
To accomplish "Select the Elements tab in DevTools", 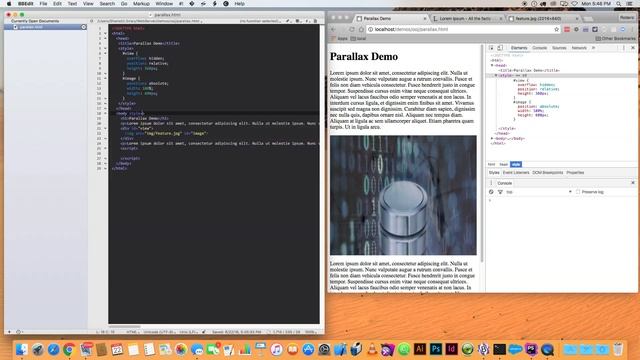I will [x=519, y=48].
